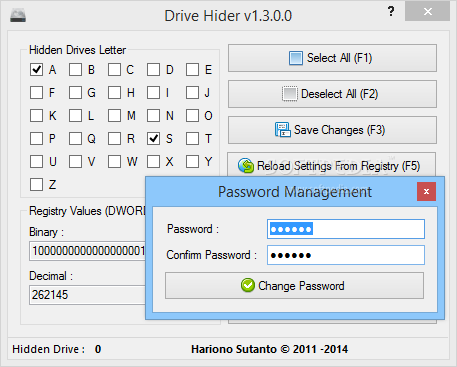Click the Deselect All (F2) button

[x=332, y=94]
